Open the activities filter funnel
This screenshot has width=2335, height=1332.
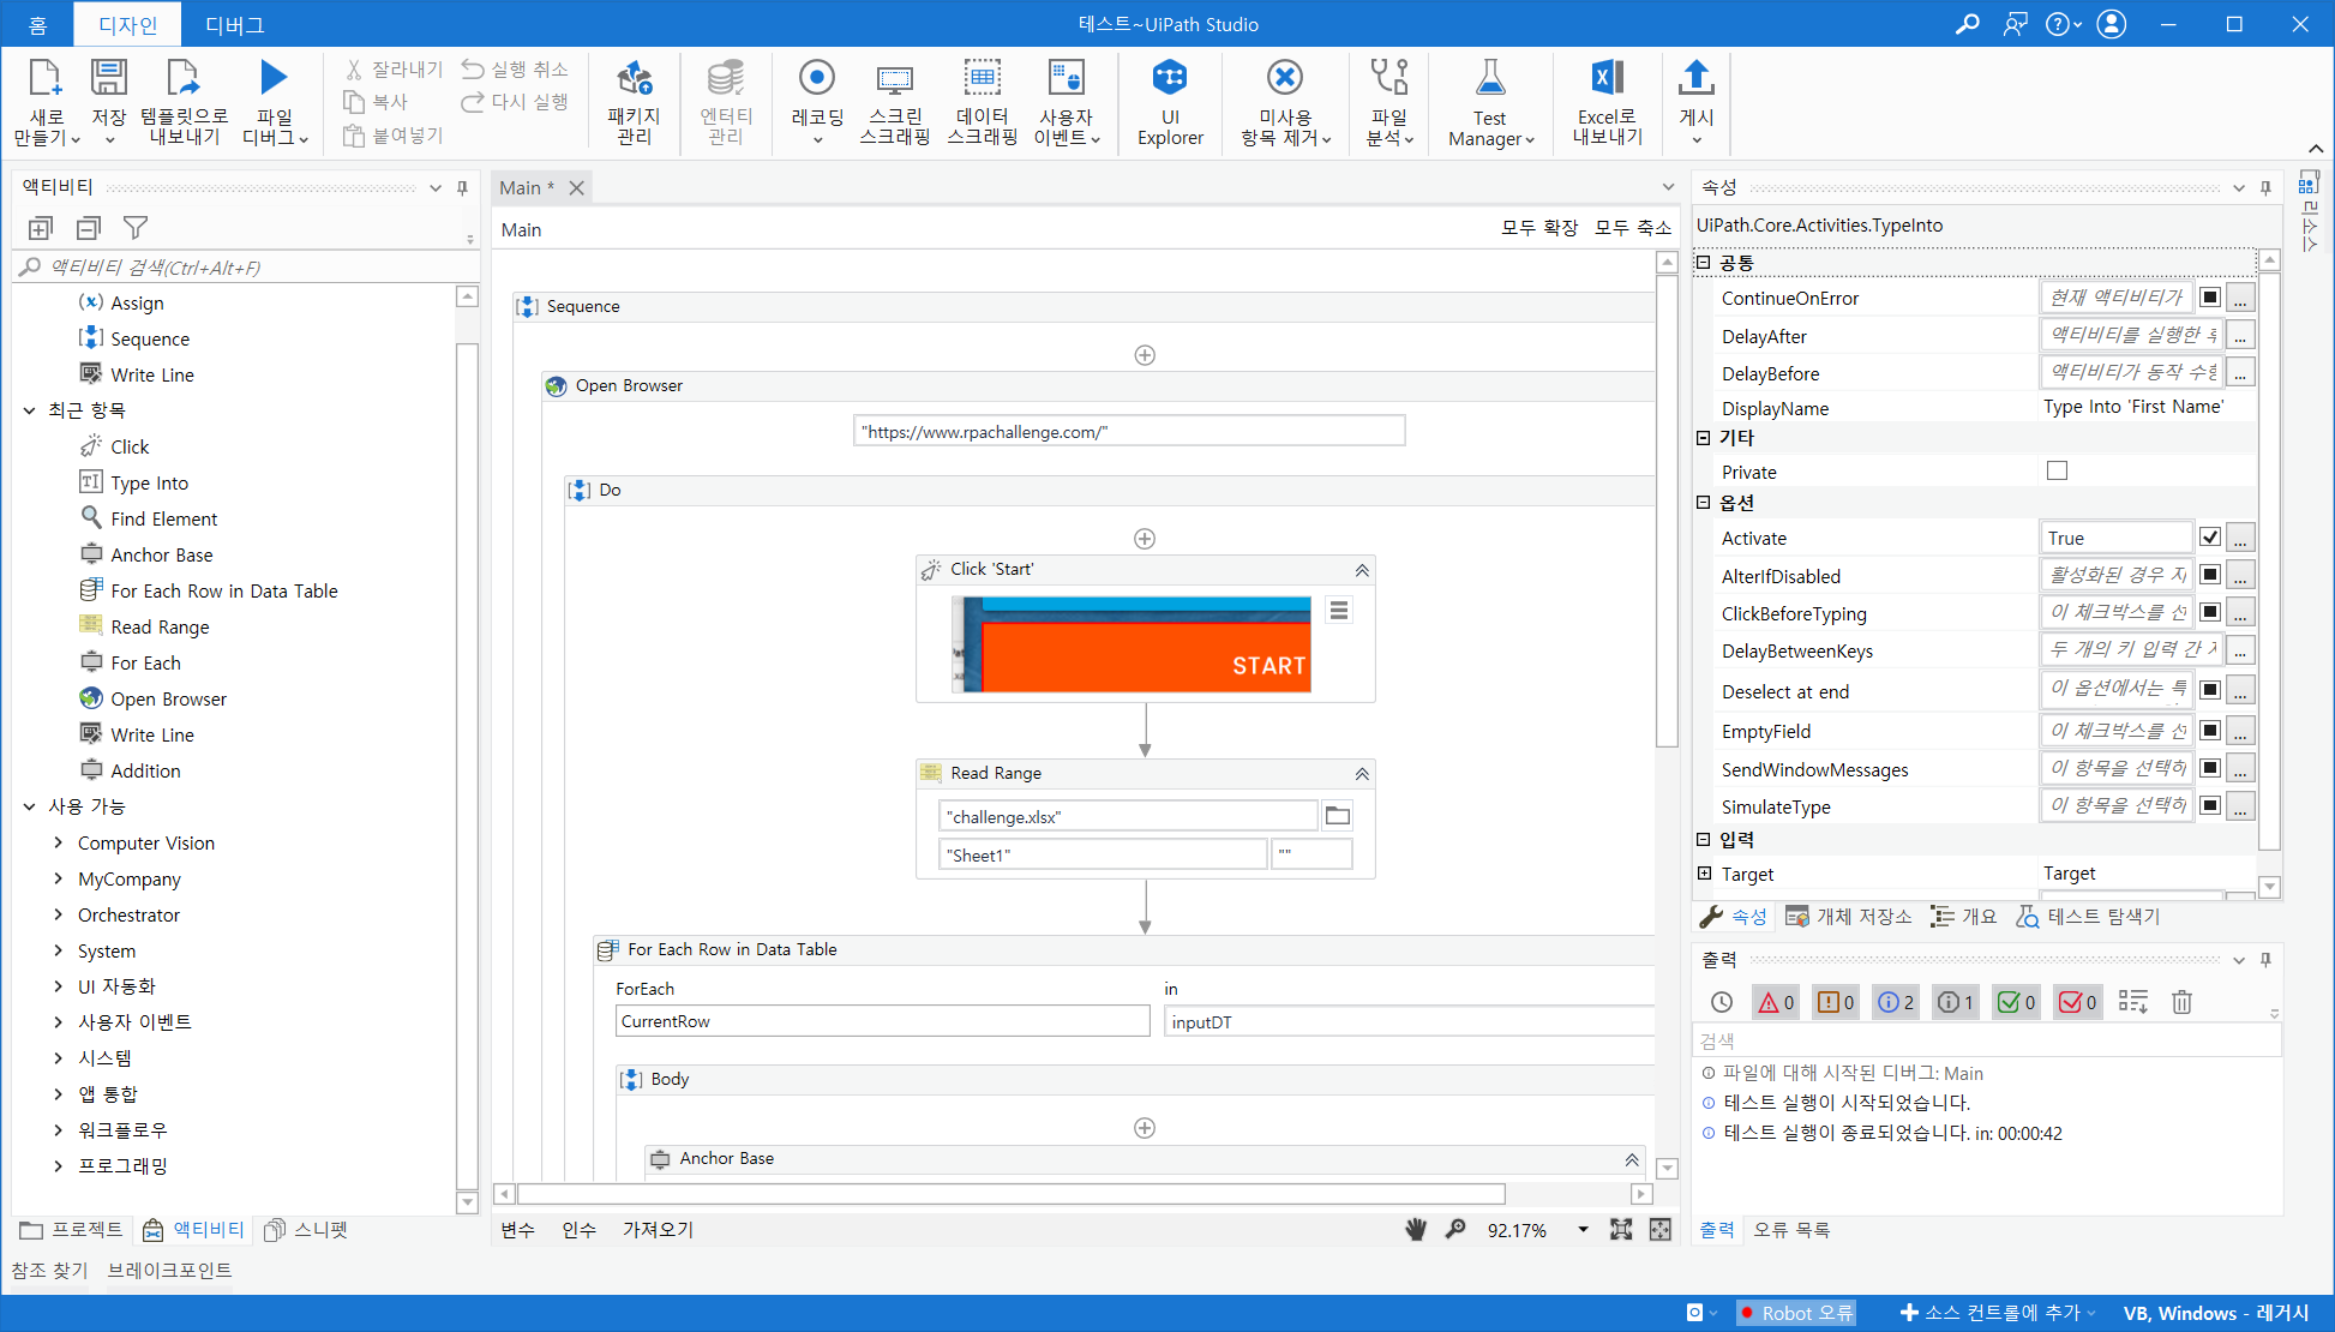click(x=135, y=228)
